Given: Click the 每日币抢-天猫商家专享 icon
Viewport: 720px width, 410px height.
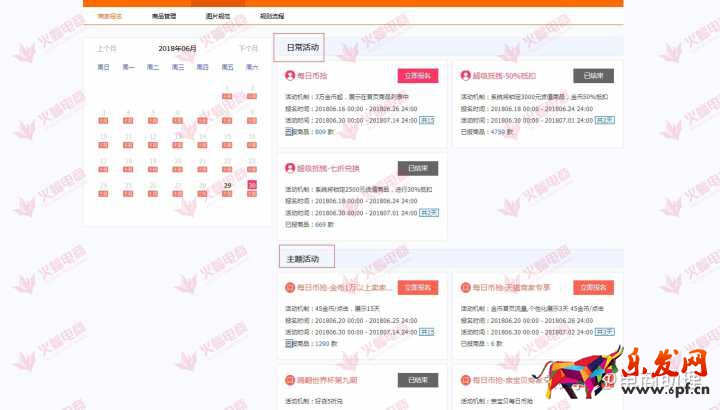Looking at the screenshot, I should pos(466,287).
